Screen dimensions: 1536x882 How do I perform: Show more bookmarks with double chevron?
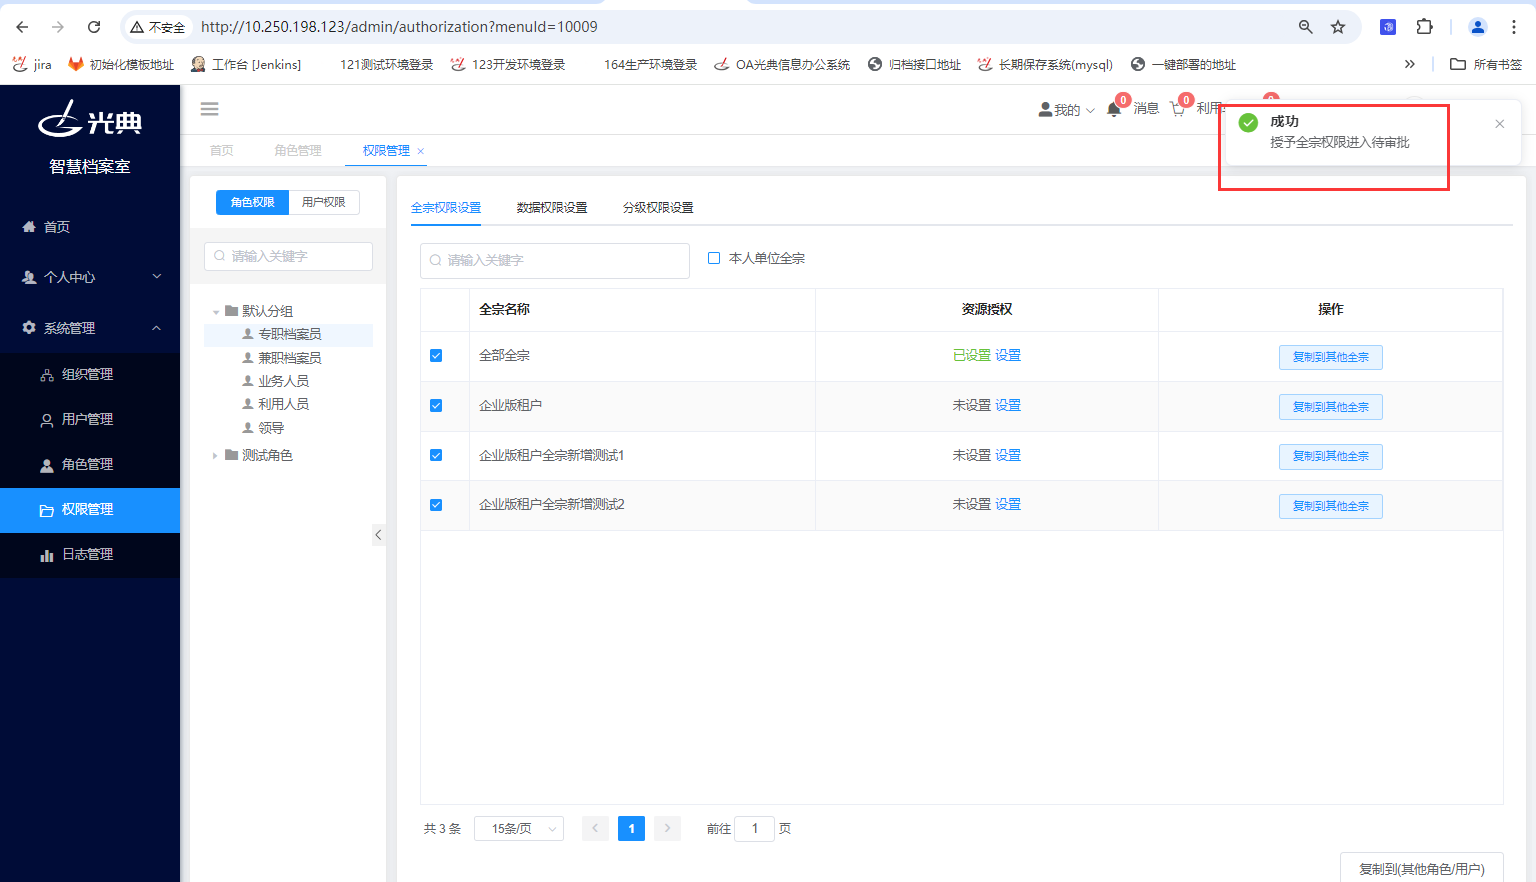(x=1410, y=64)
